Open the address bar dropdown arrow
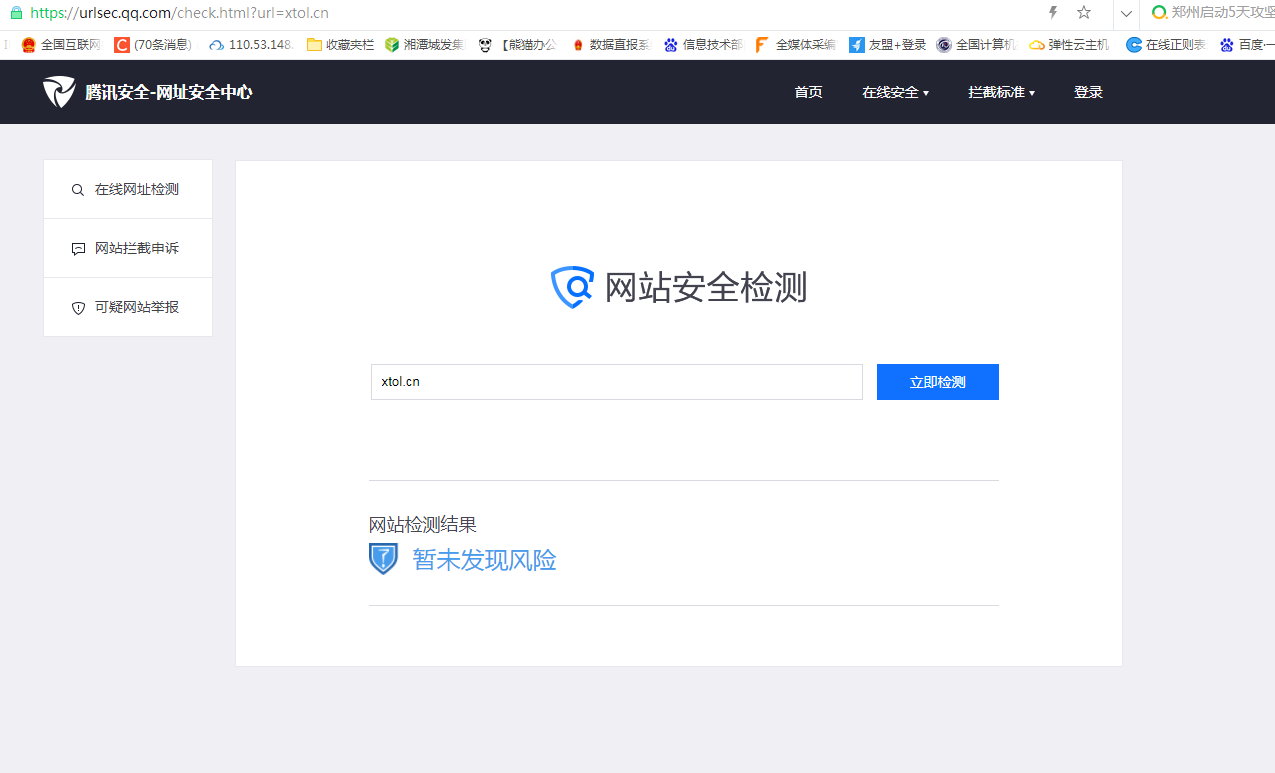The image size is (1275, 773). click(x=1126, y=14)
